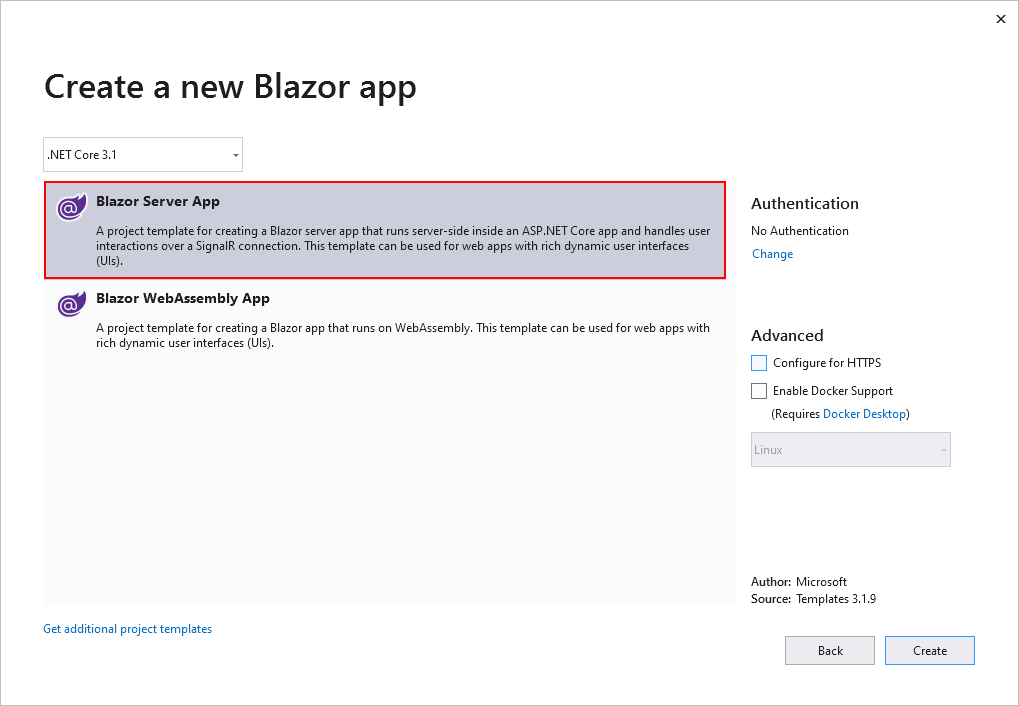Enable the Configure for HTTPS checkbox

(759, 363)
